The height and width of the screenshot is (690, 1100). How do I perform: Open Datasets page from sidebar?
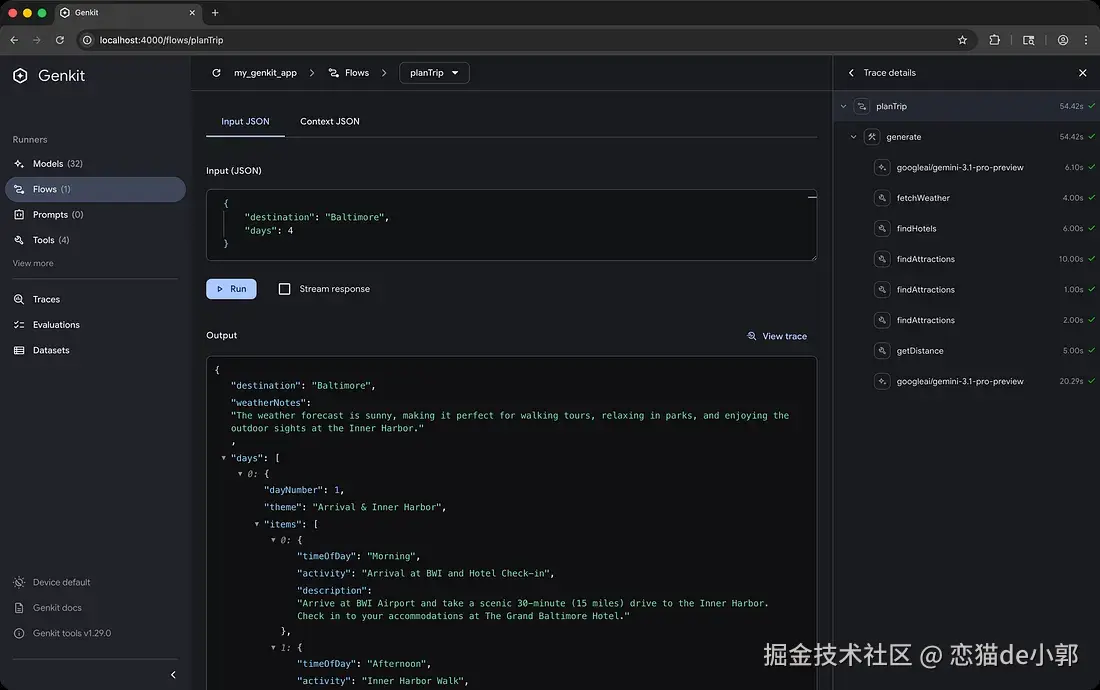tap(95, 351)
